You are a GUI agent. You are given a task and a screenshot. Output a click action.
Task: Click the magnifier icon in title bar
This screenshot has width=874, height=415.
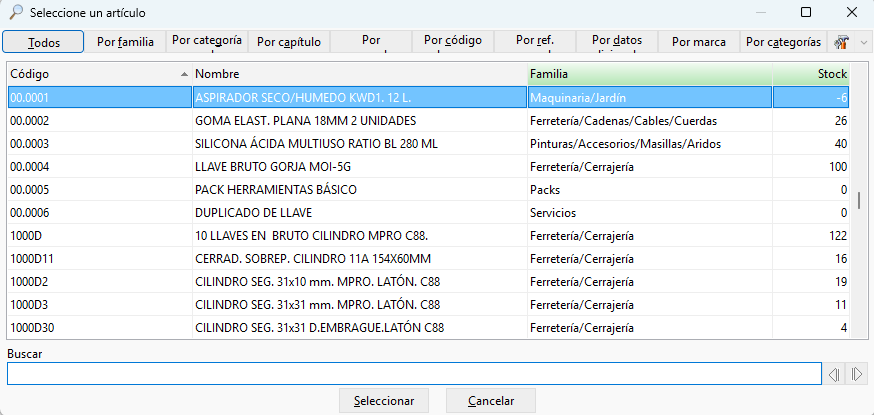(x=16, y=12)
